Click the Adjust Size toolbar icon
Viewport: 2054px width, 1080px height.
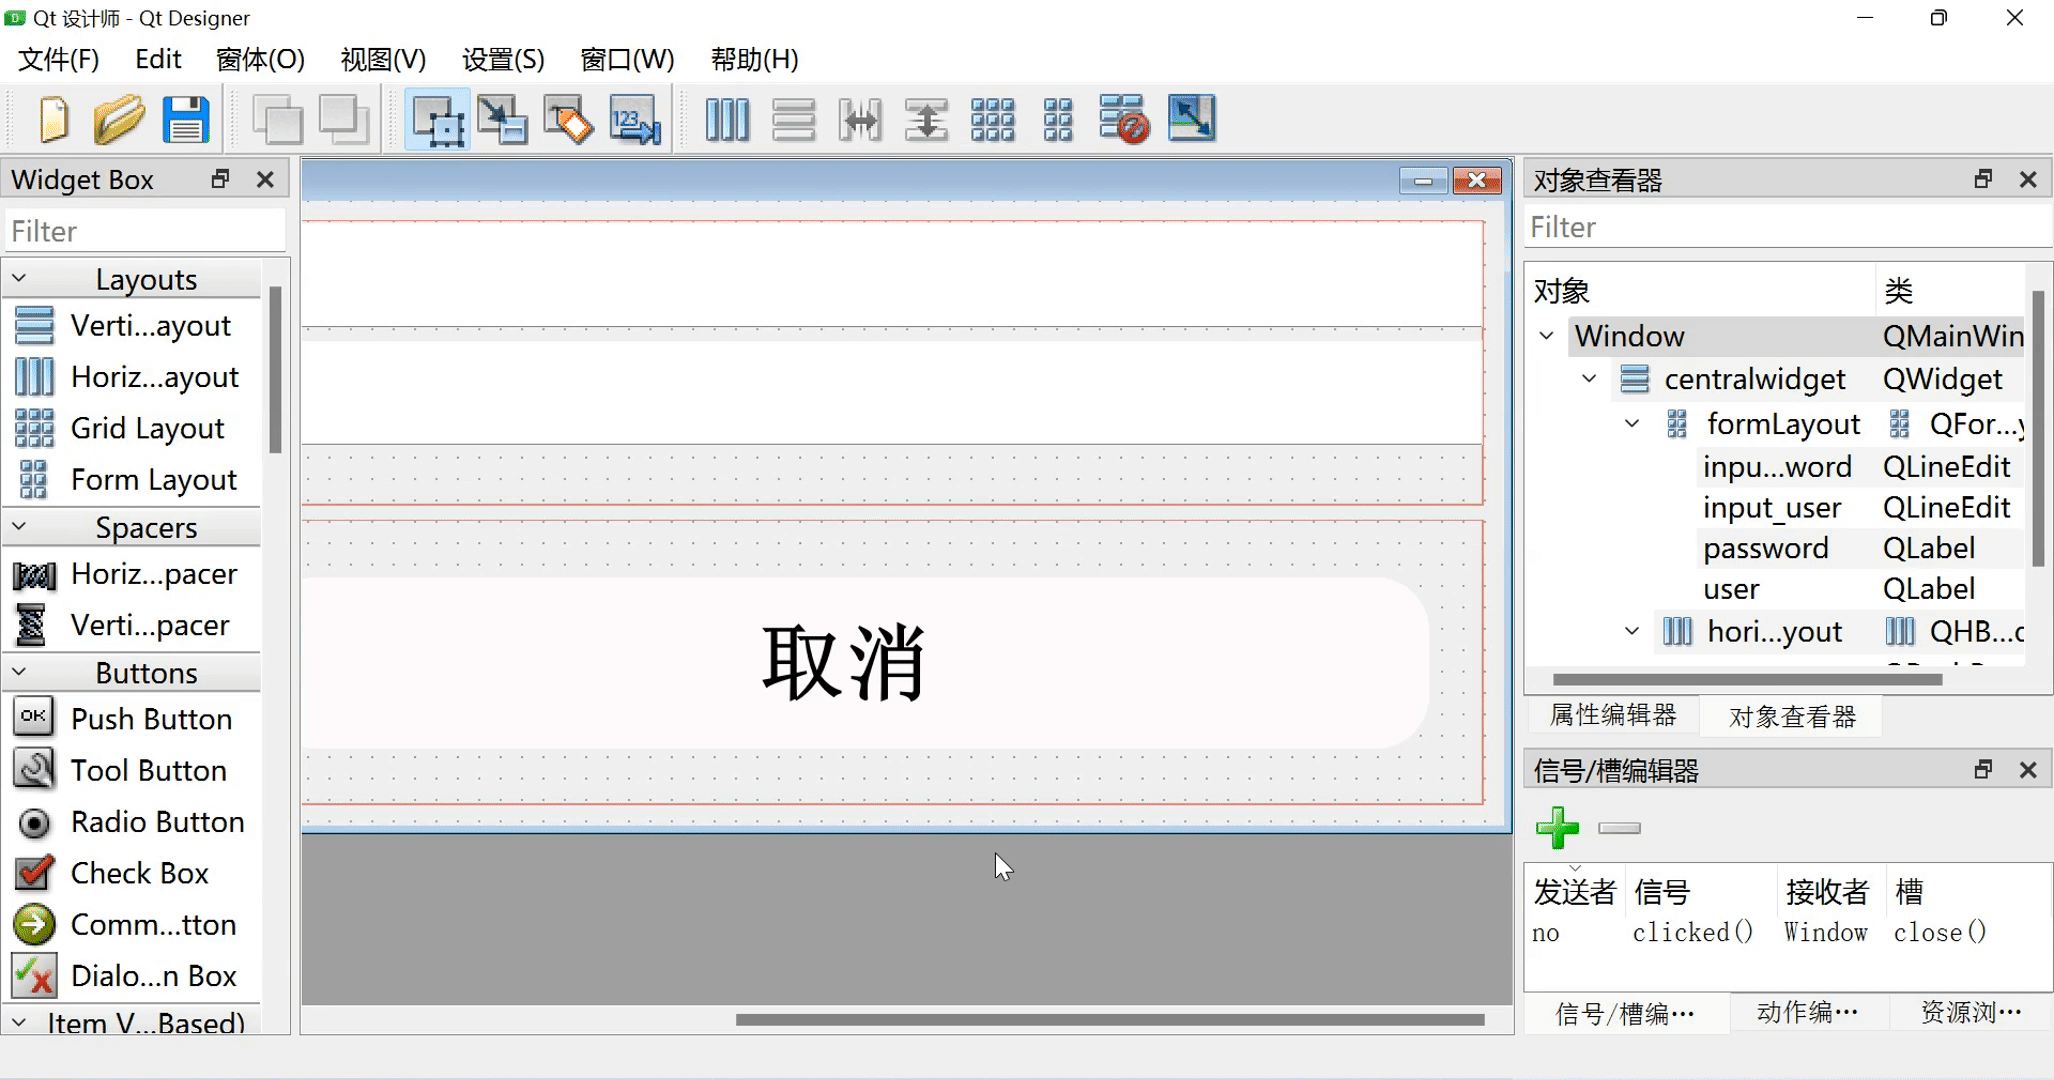tap(1191, 120)
